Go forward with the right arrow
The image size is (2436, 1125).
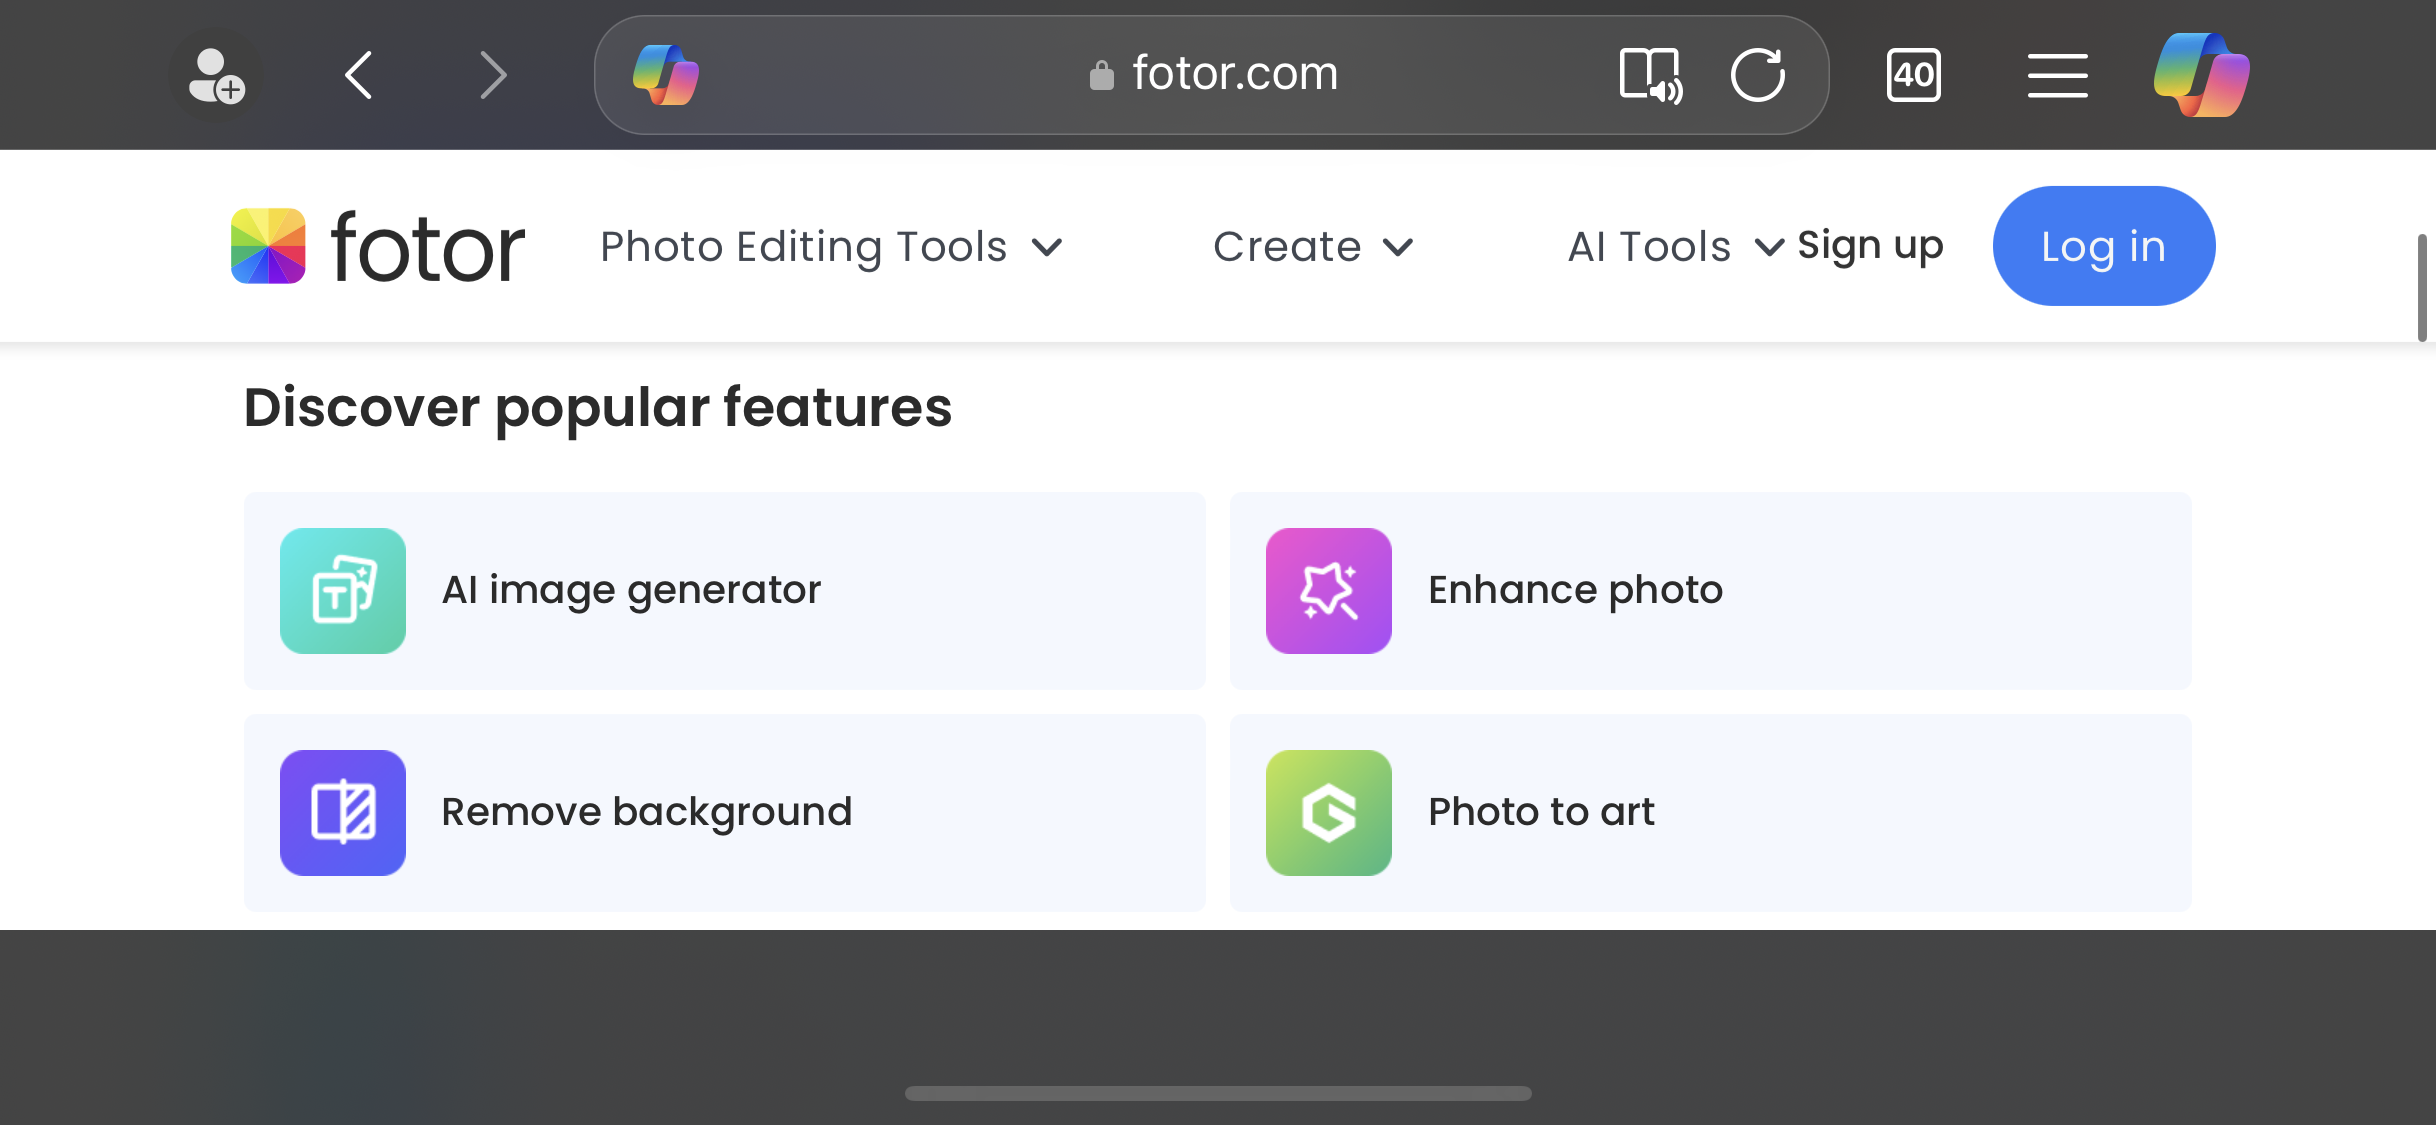tap(493, 75)
